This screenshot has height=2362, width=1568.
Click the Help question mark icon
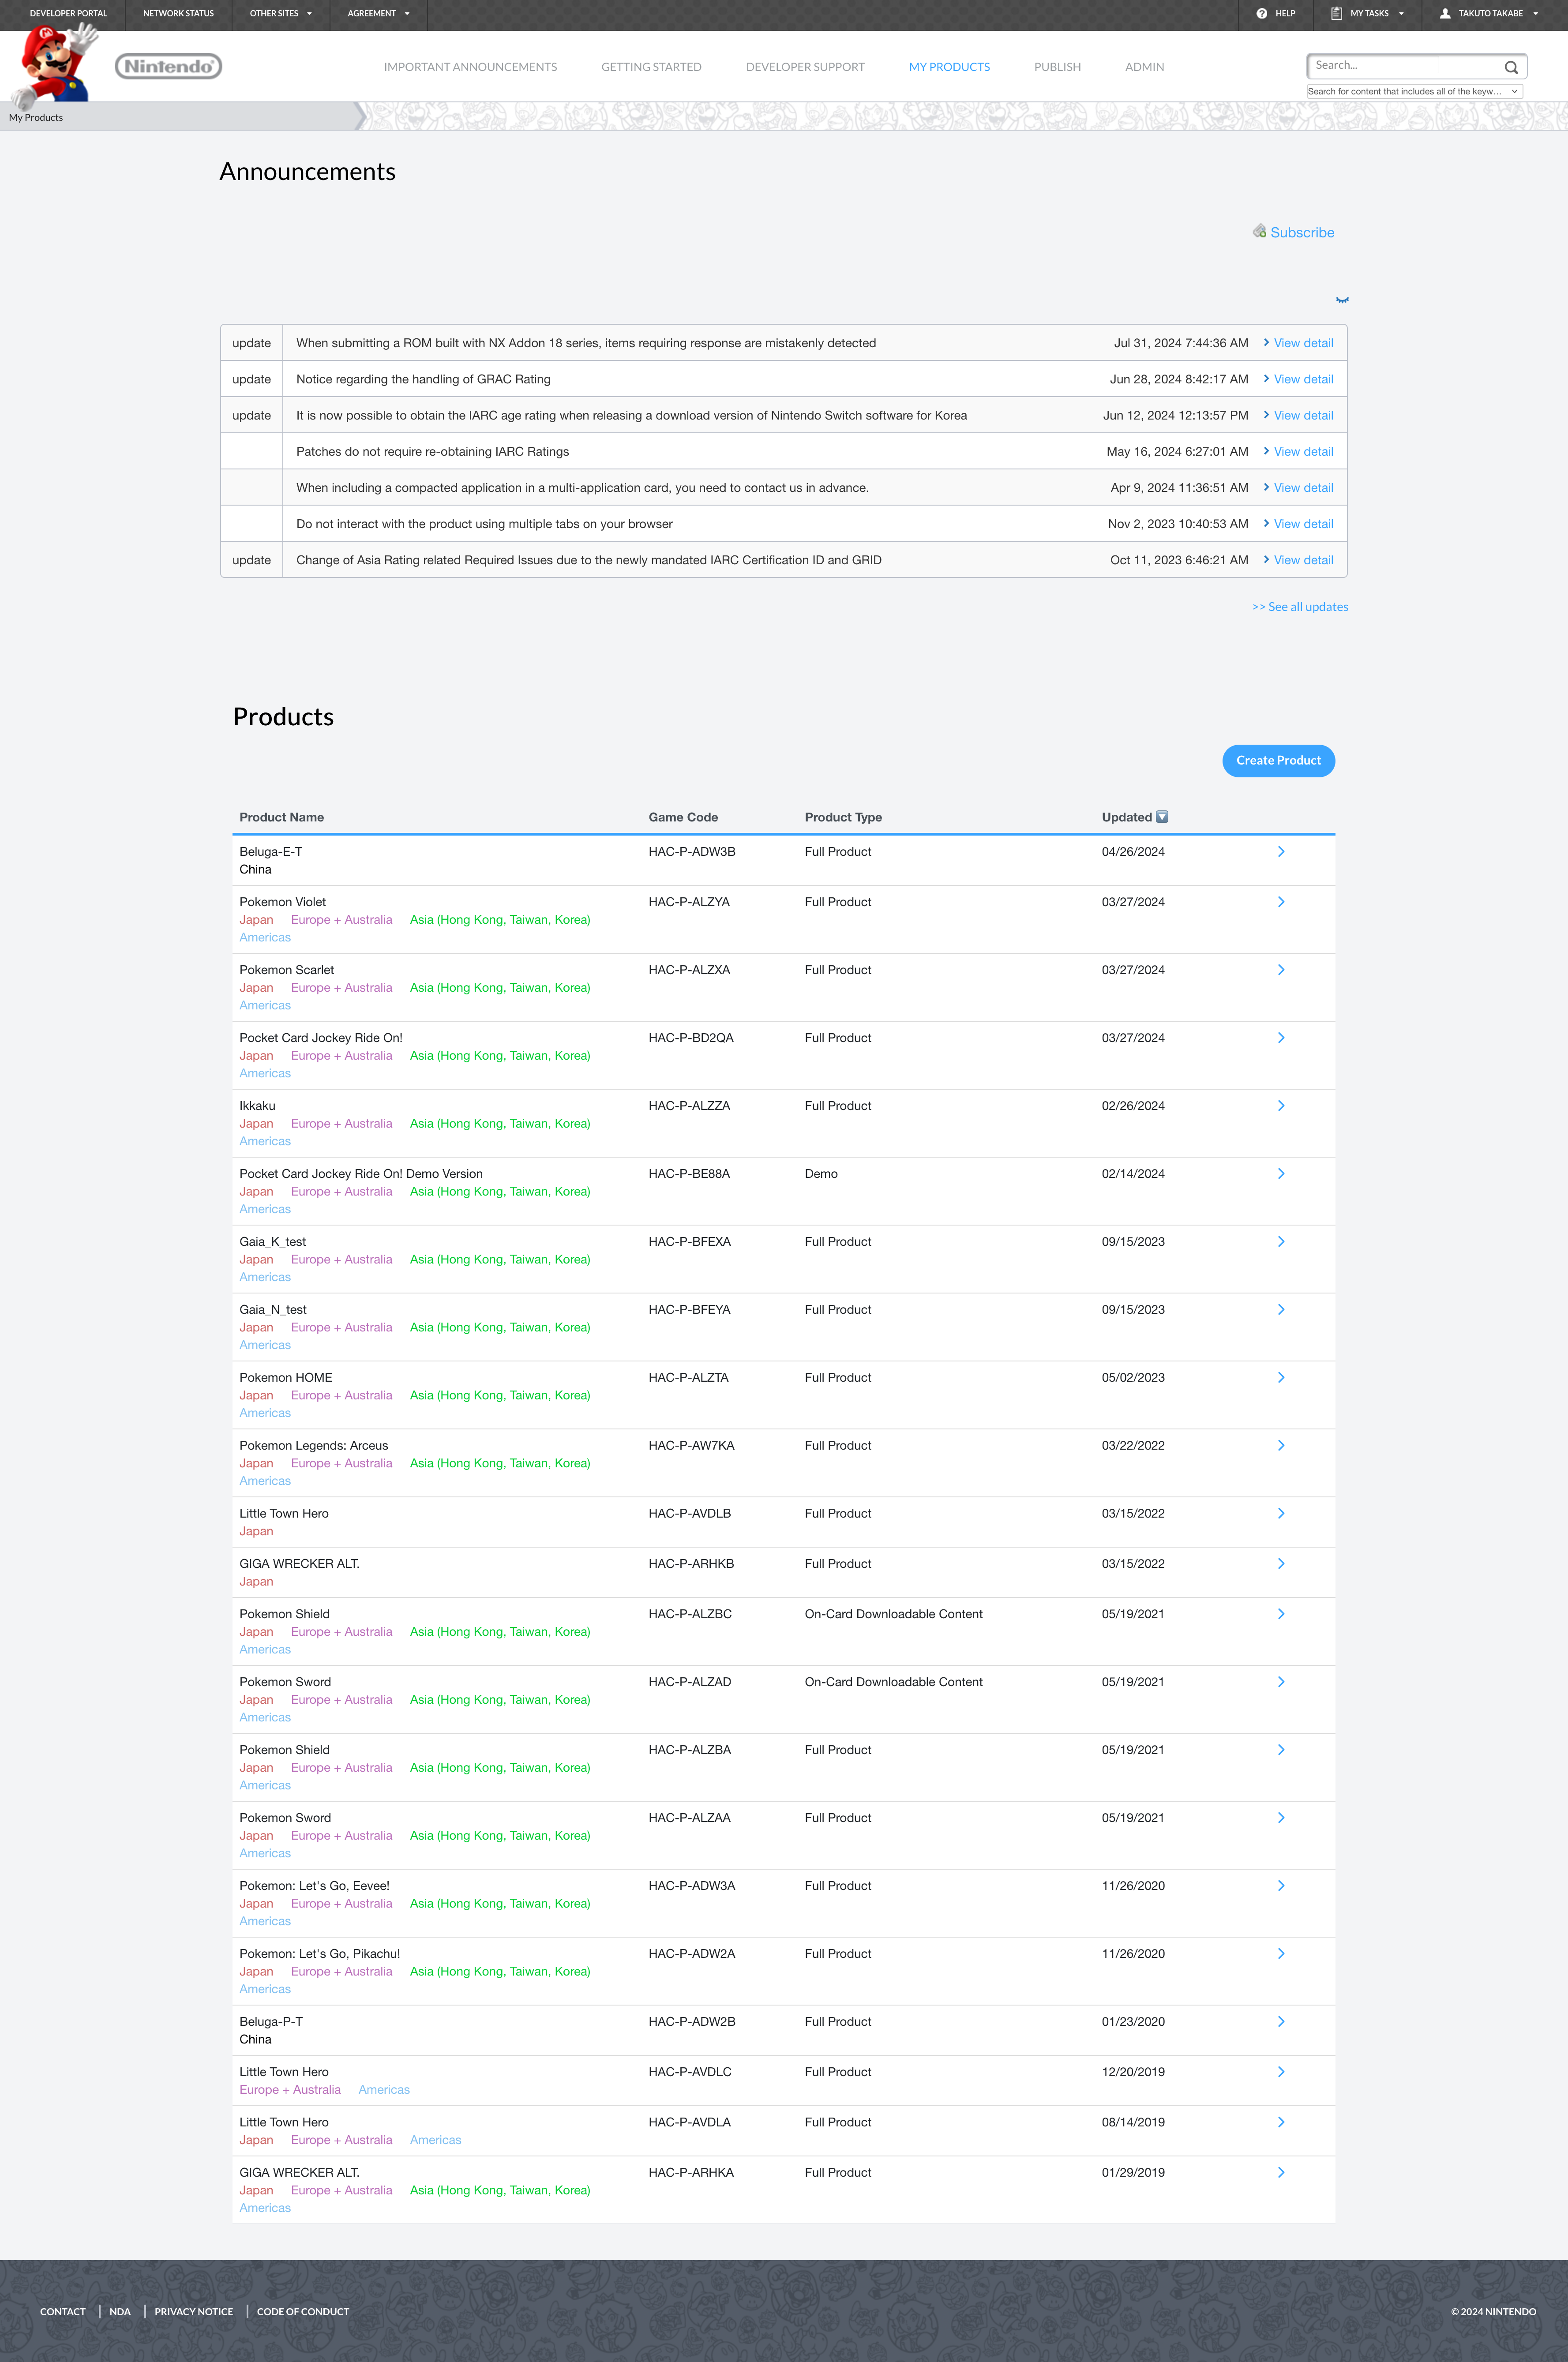[1261, 14]
